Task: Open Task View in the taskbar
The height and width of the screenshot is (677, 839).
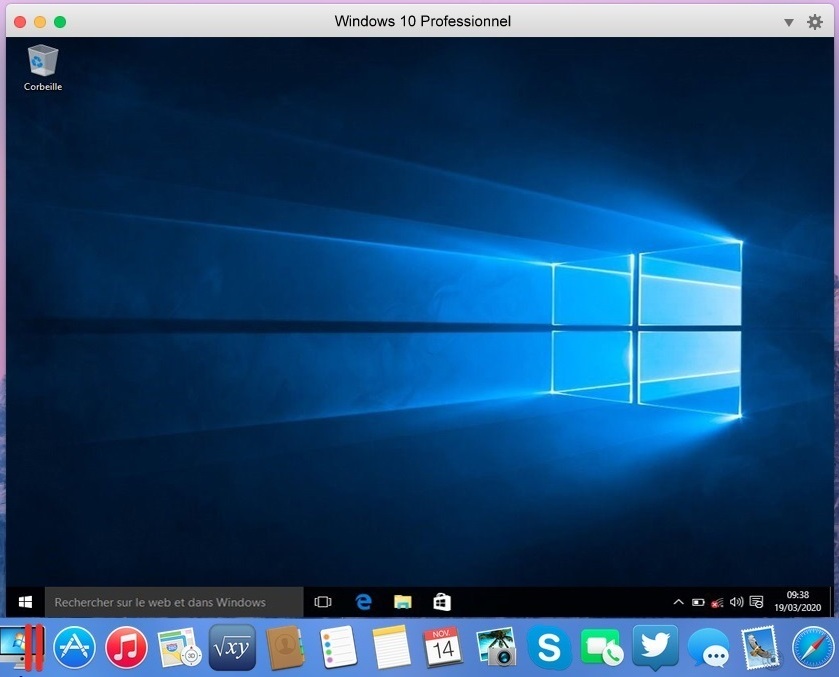Action: (323, 602)
